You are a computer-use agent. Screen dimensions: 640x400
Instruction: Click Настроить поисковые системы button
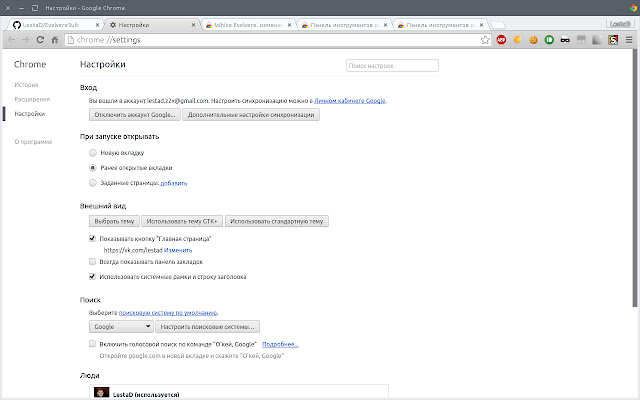pyautogui.click(x=207, y=327)
